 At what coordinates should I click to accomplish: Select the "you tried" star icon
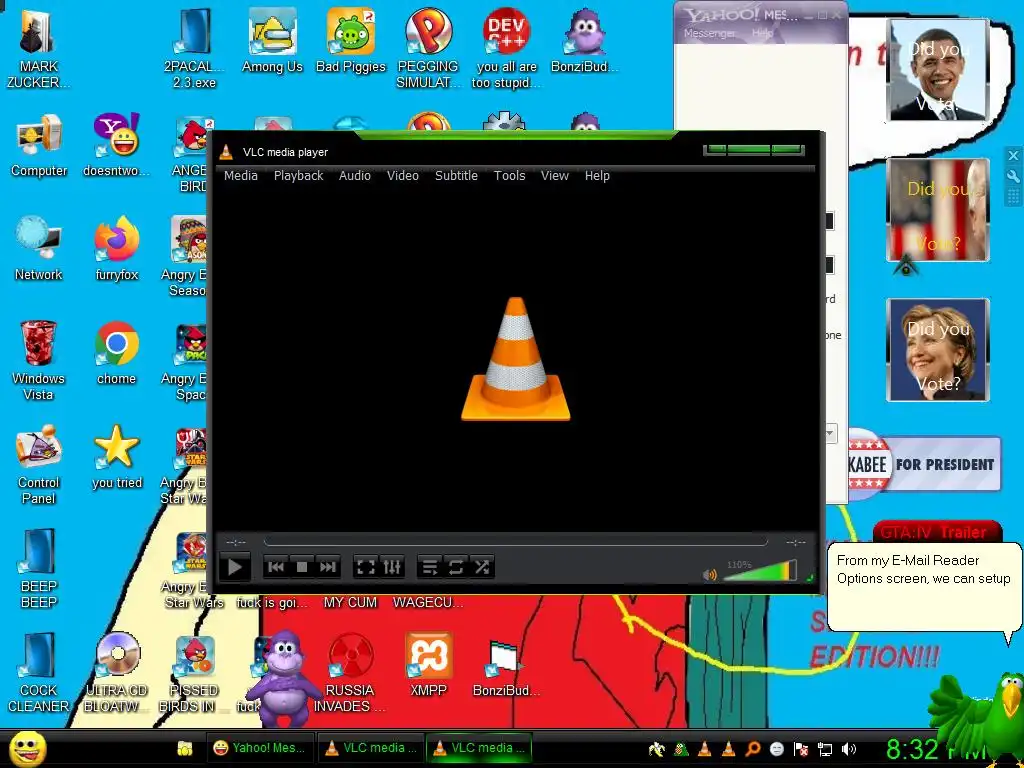[117, 457]
